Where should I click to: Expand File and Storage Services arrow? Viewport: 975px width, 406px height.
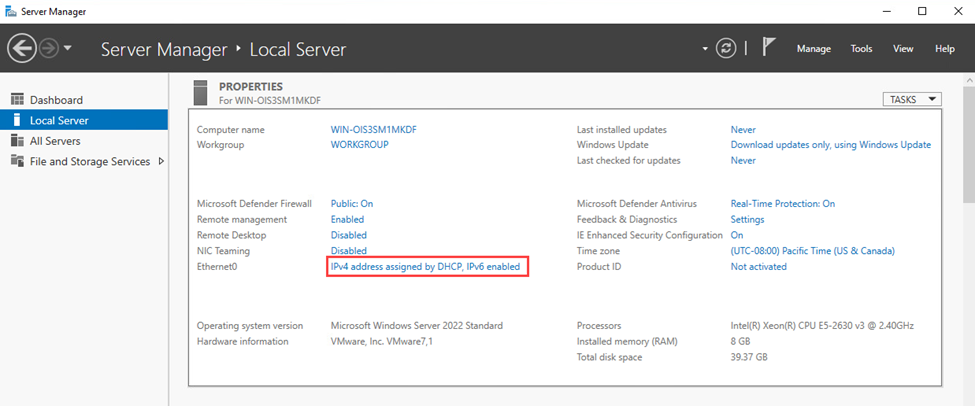(x=161, y=161)
